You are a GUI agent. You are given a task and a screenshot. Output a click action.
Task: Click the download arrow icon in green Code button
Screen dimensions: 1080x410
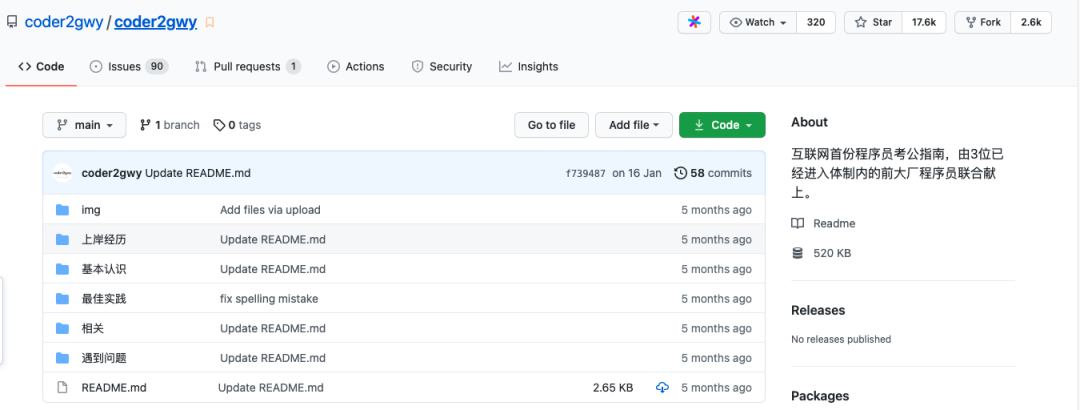(699, 125)
